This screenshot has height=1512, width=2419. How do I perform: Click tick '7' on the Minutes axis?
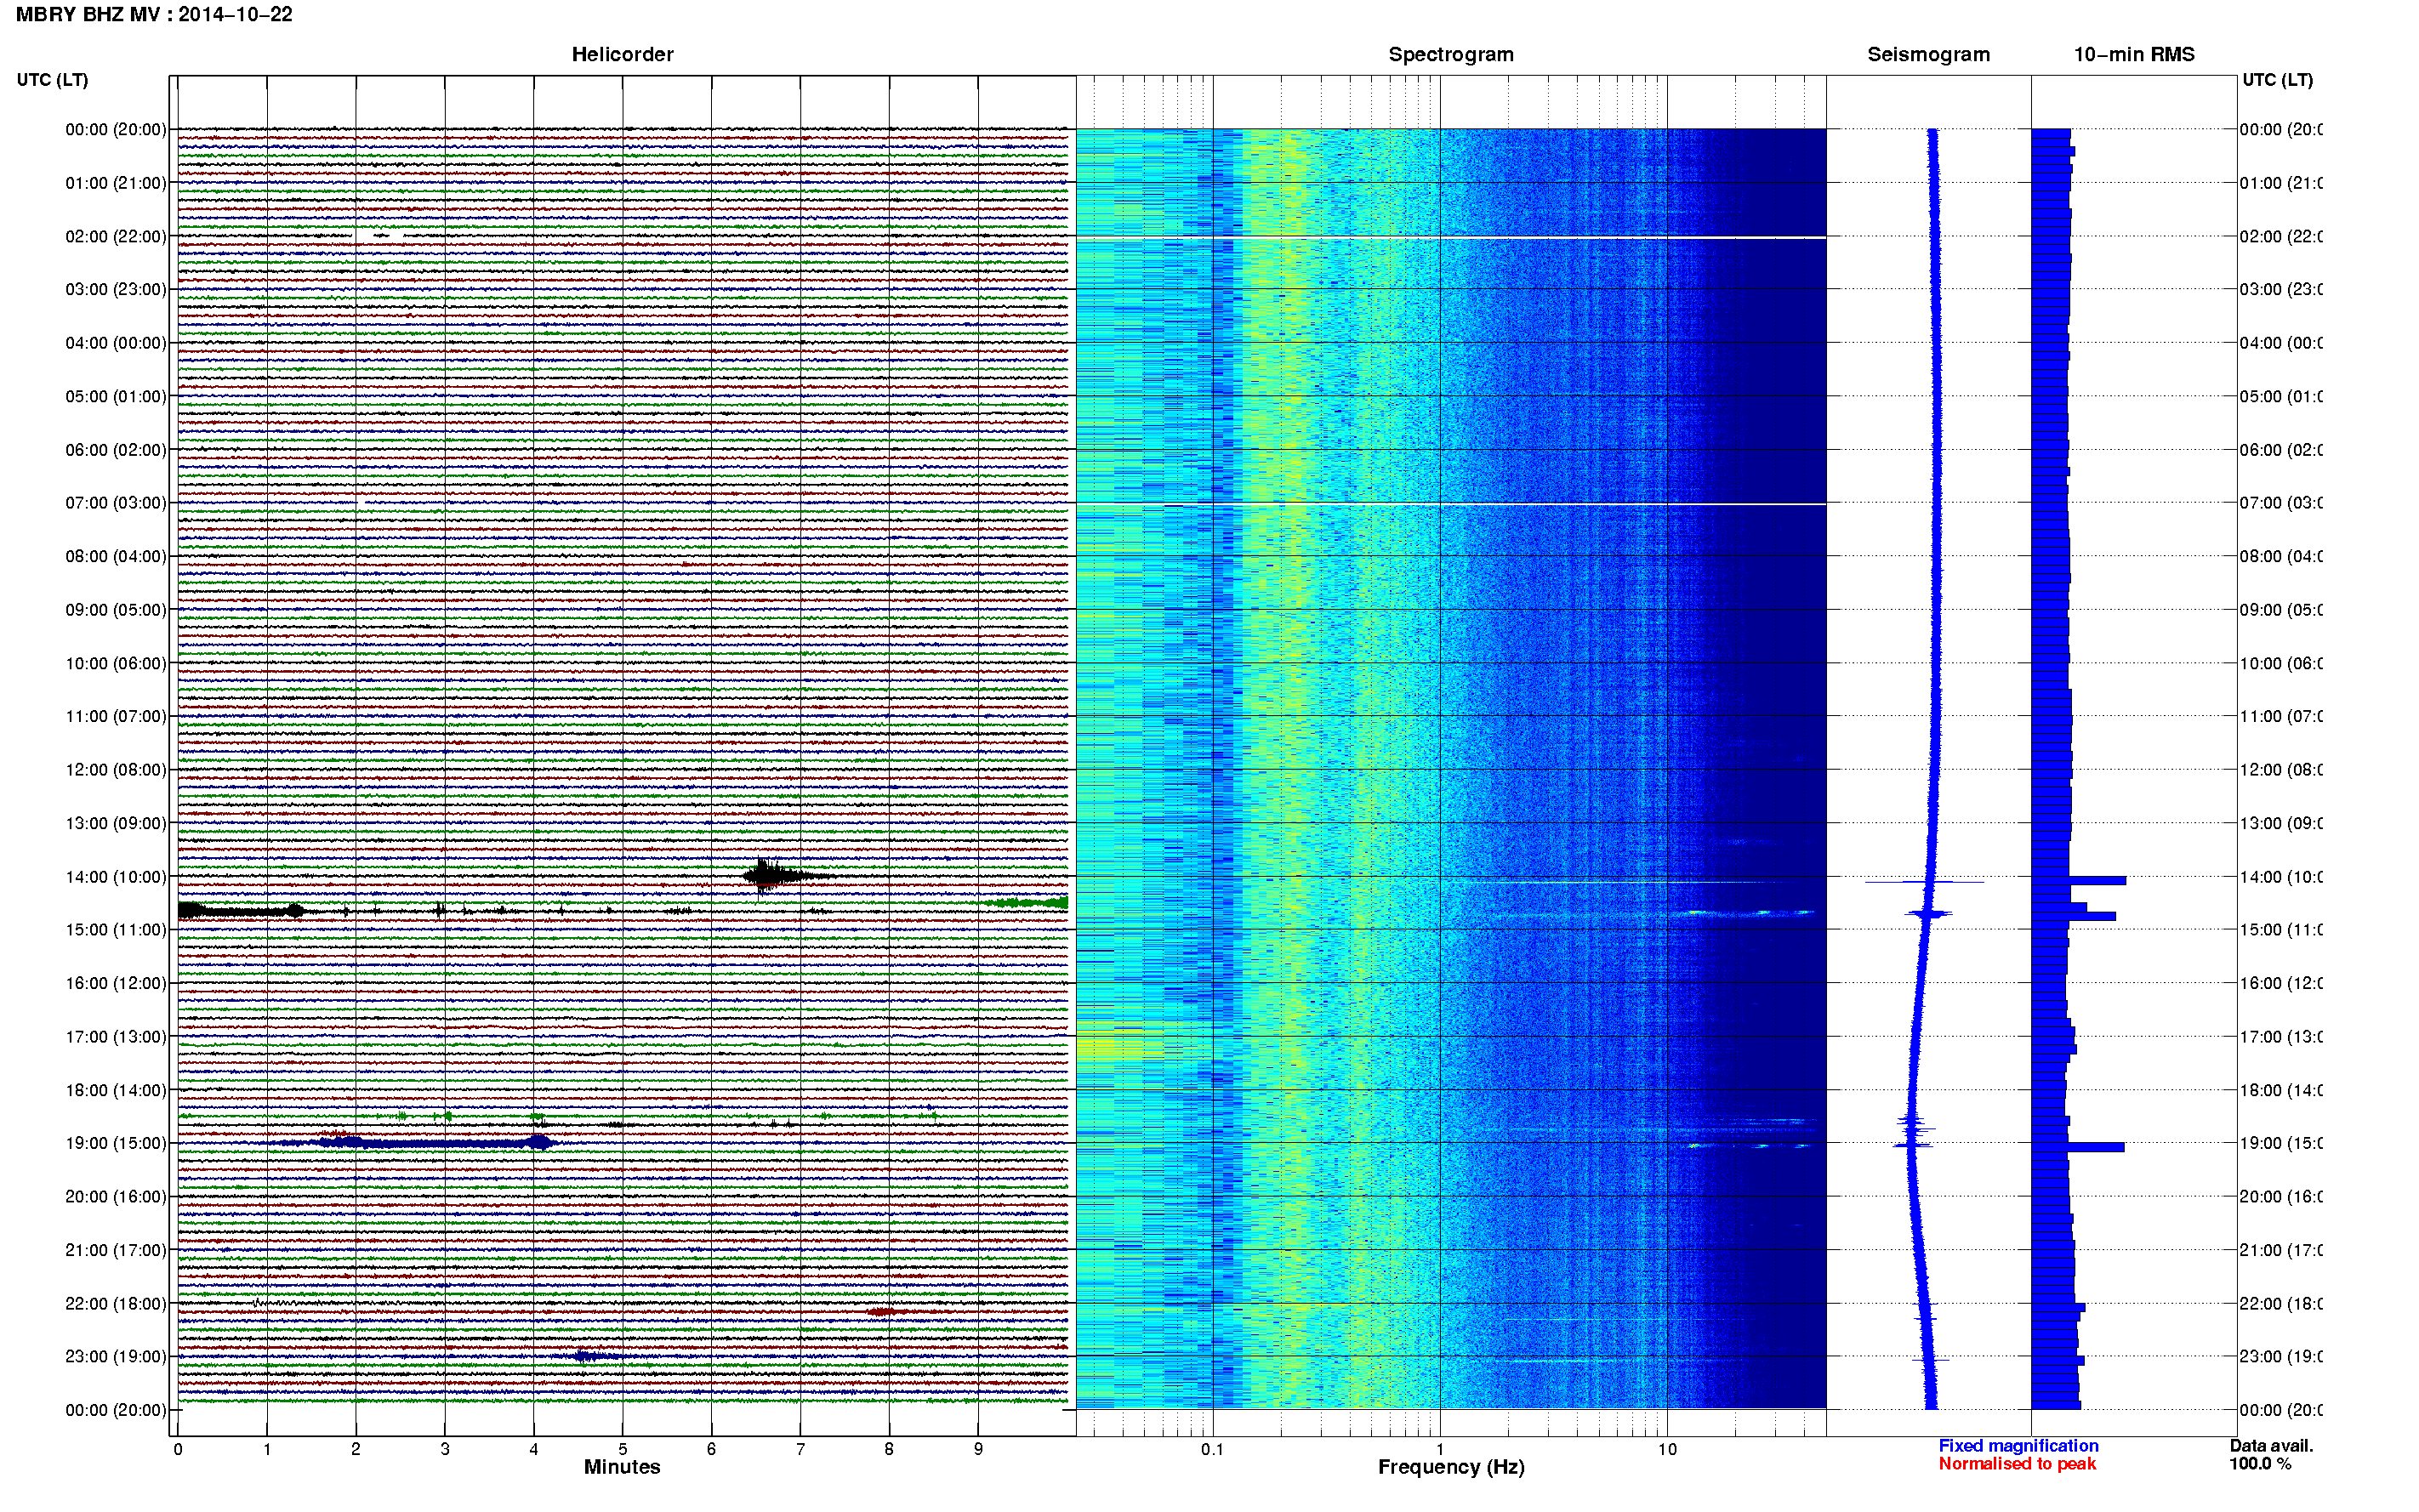pos(800,1449)
